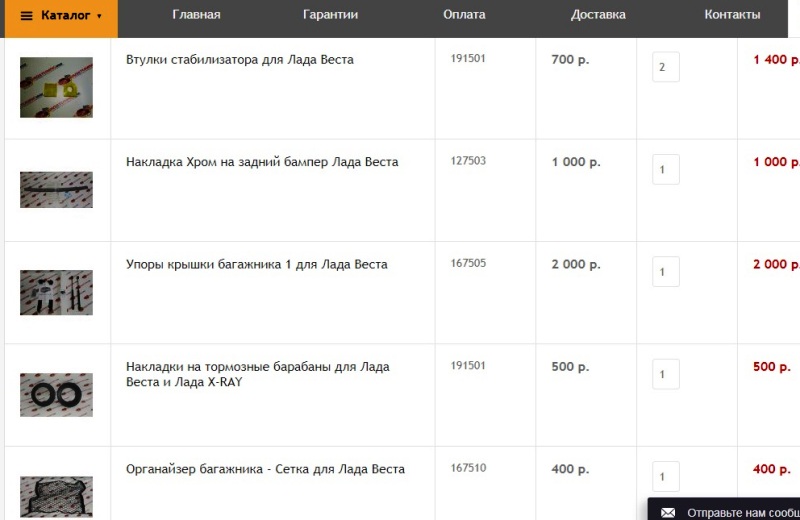Image resolution: width=800 pixels, height=520 pixels.
Task: Navigate to the Оплата page
Action: [x=464, y=15]
